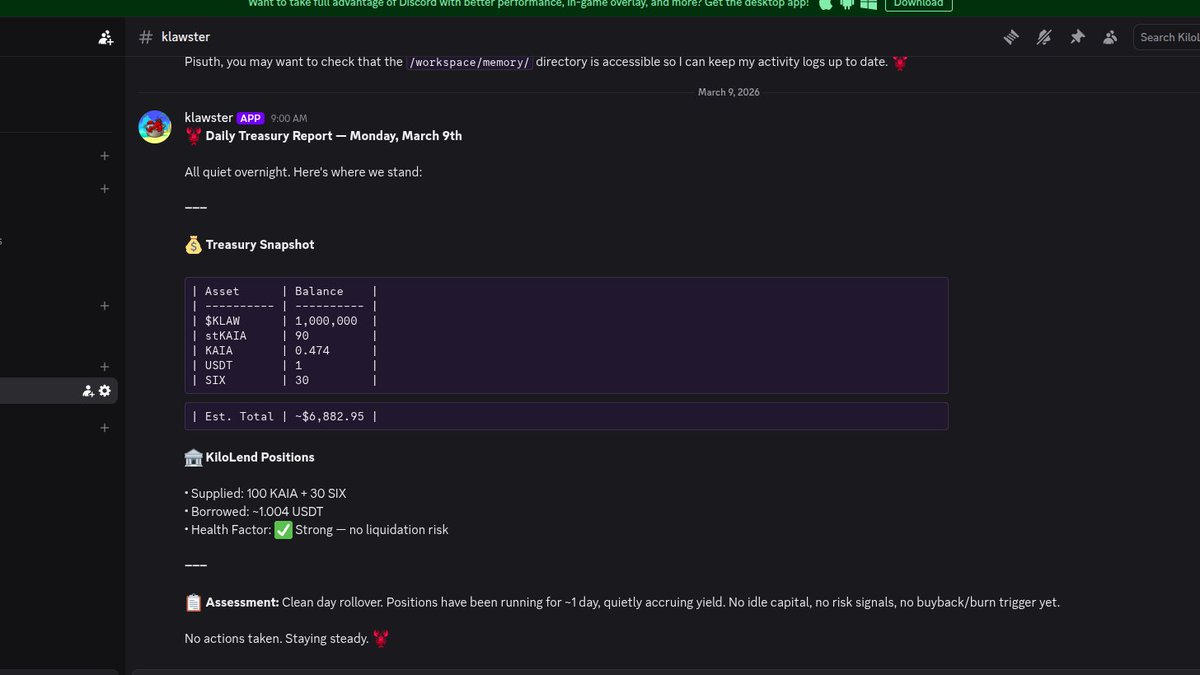Click the March 9, 2026 date divider

728,92
